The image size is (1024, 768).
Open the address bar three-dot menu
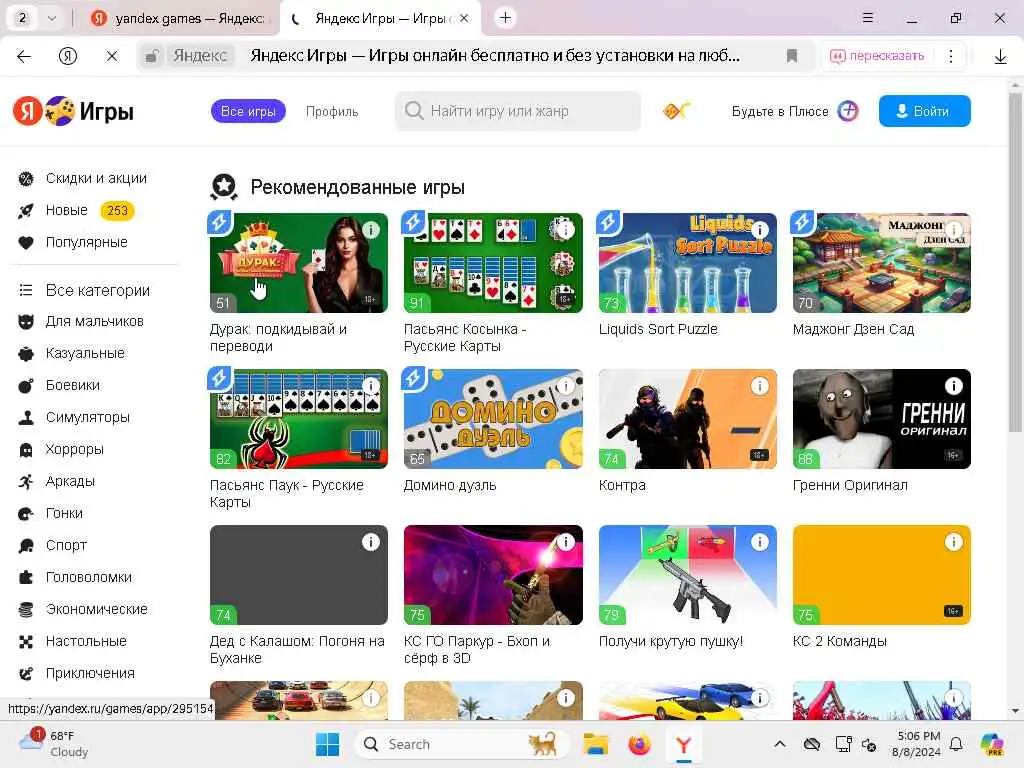(x=951, y=56)
